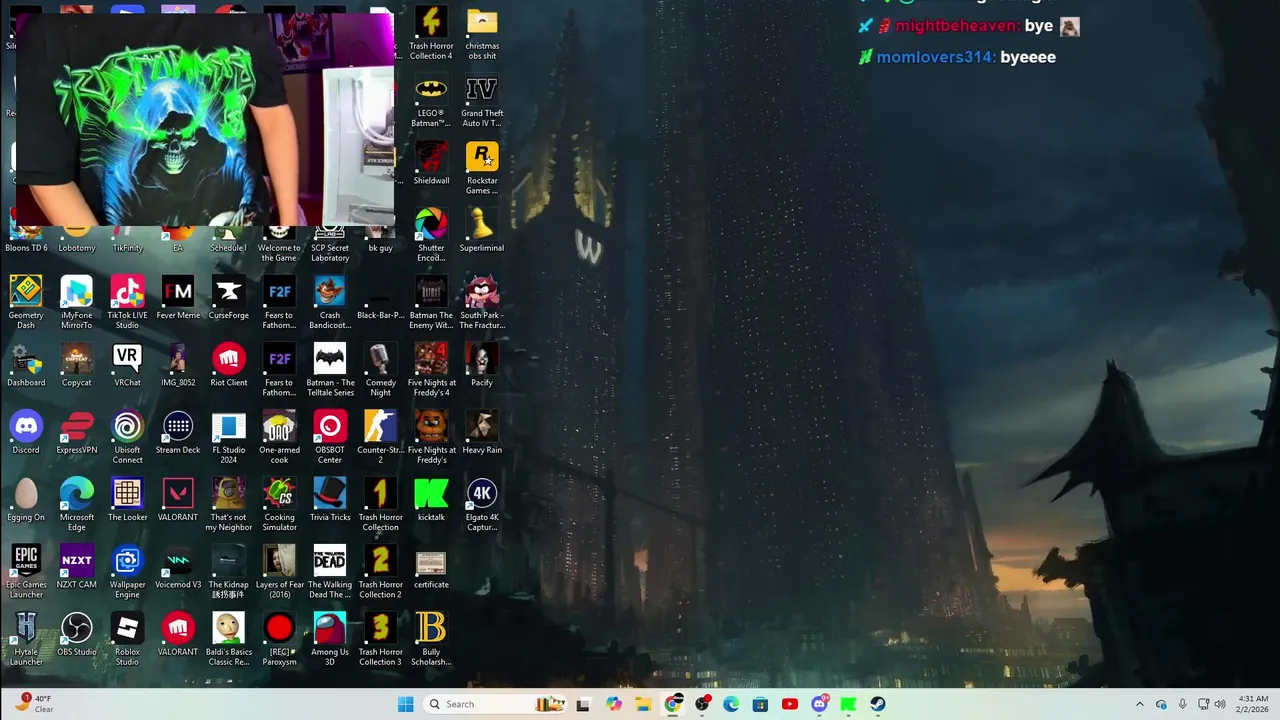Open the Egging On desktop icon
The width and height of the screenshot is (1280, 720).
click(26, 500)
